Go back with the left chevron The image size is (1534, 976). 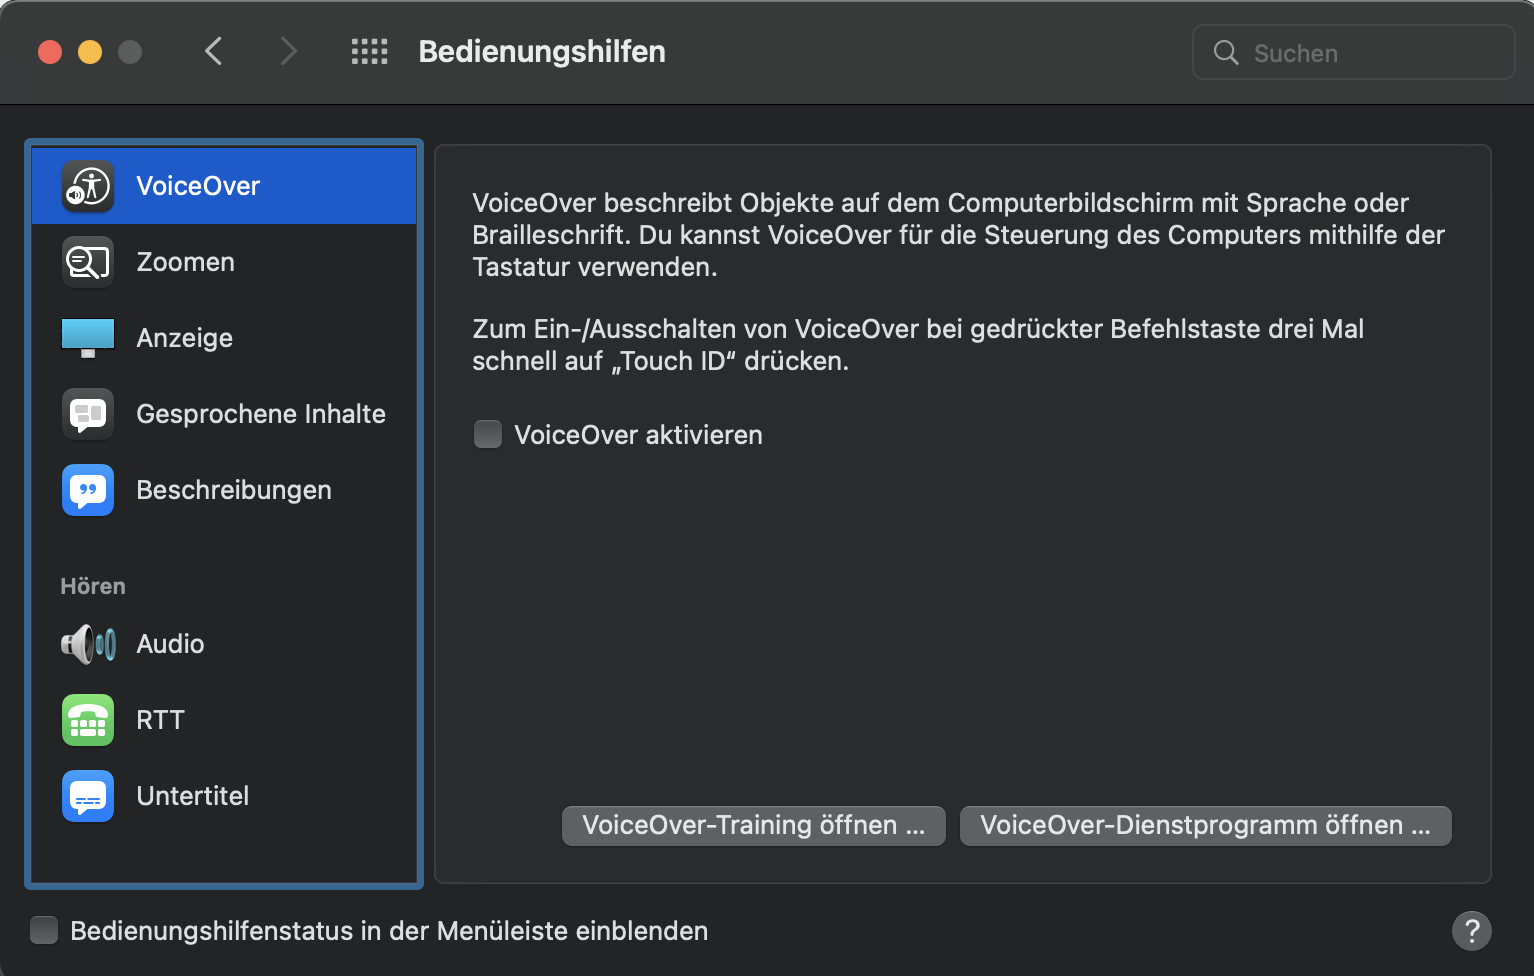(x=213, y=52)
